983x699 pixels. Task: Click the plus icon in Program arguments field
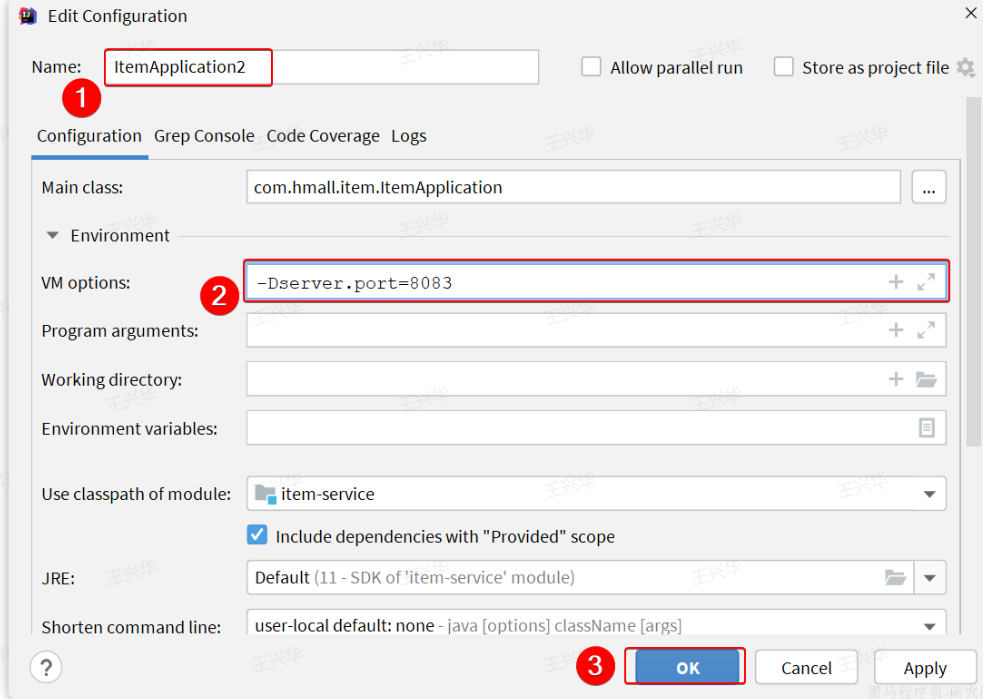pos(896,331)
